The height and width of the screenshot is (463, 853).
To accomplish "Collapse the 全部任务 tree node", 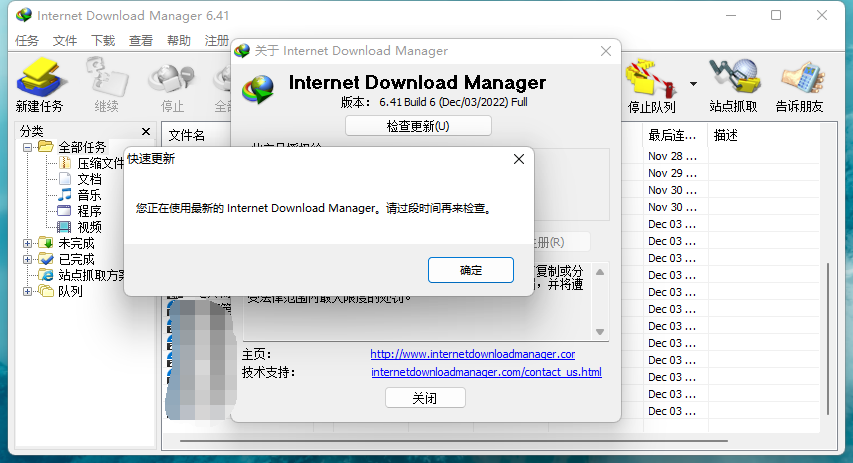I will (28, 147).
